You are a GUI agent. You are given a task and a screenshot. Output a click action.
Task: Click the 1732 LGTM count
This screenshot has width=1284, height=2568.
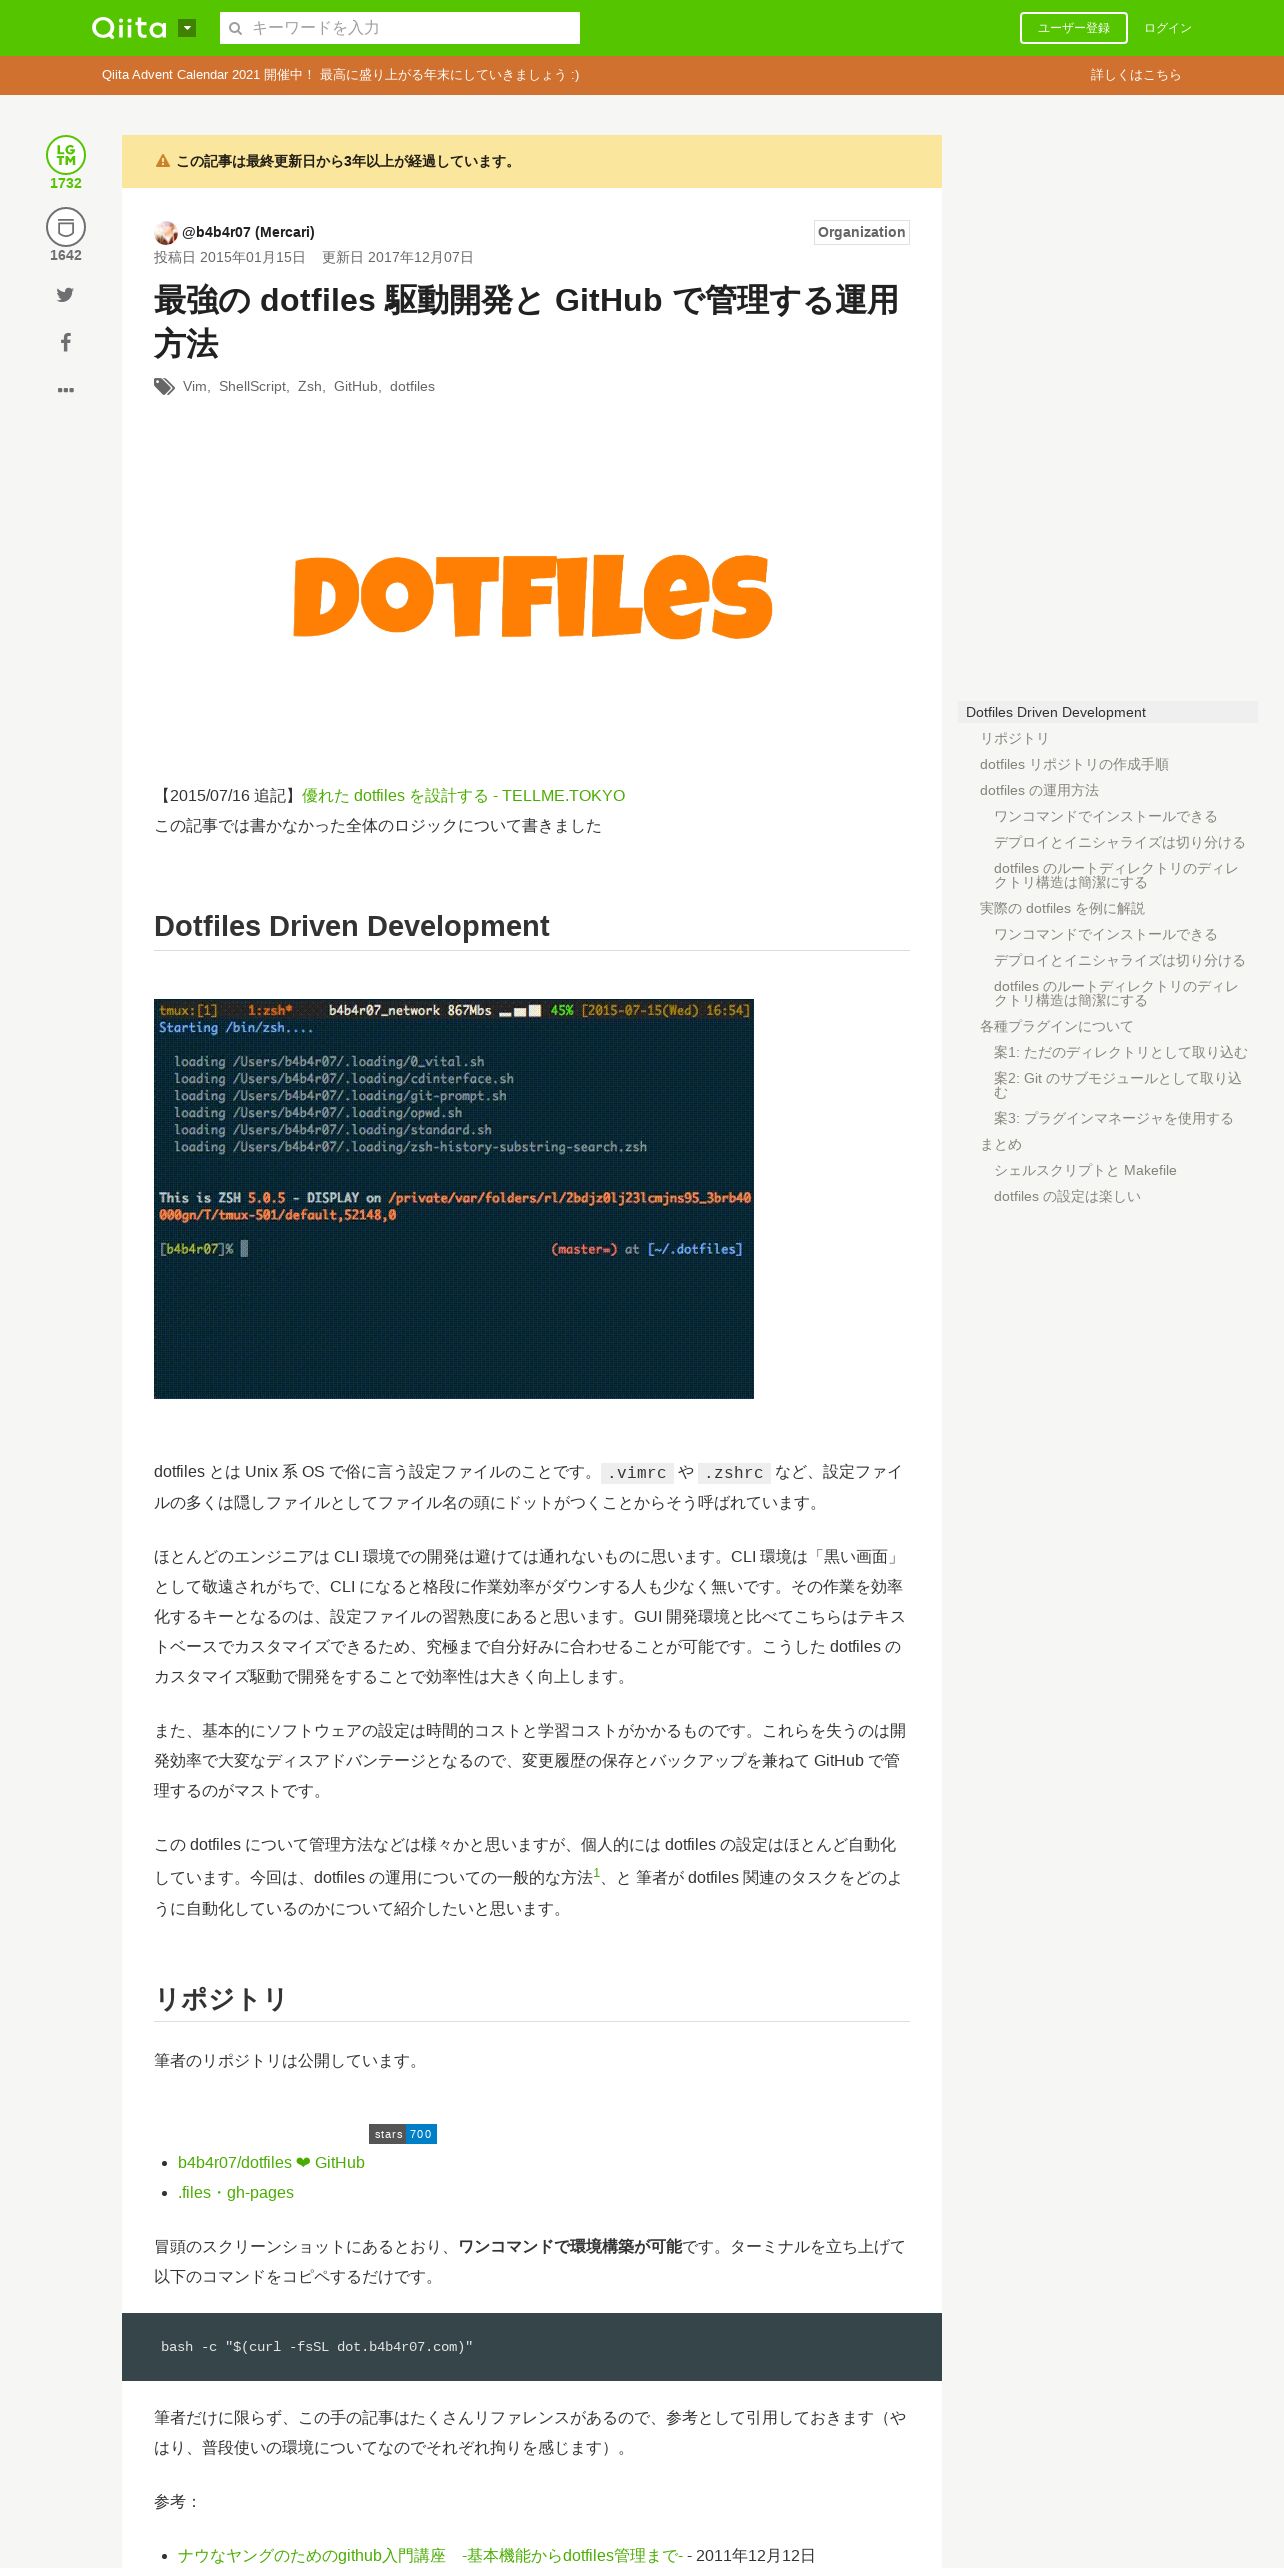66,183
